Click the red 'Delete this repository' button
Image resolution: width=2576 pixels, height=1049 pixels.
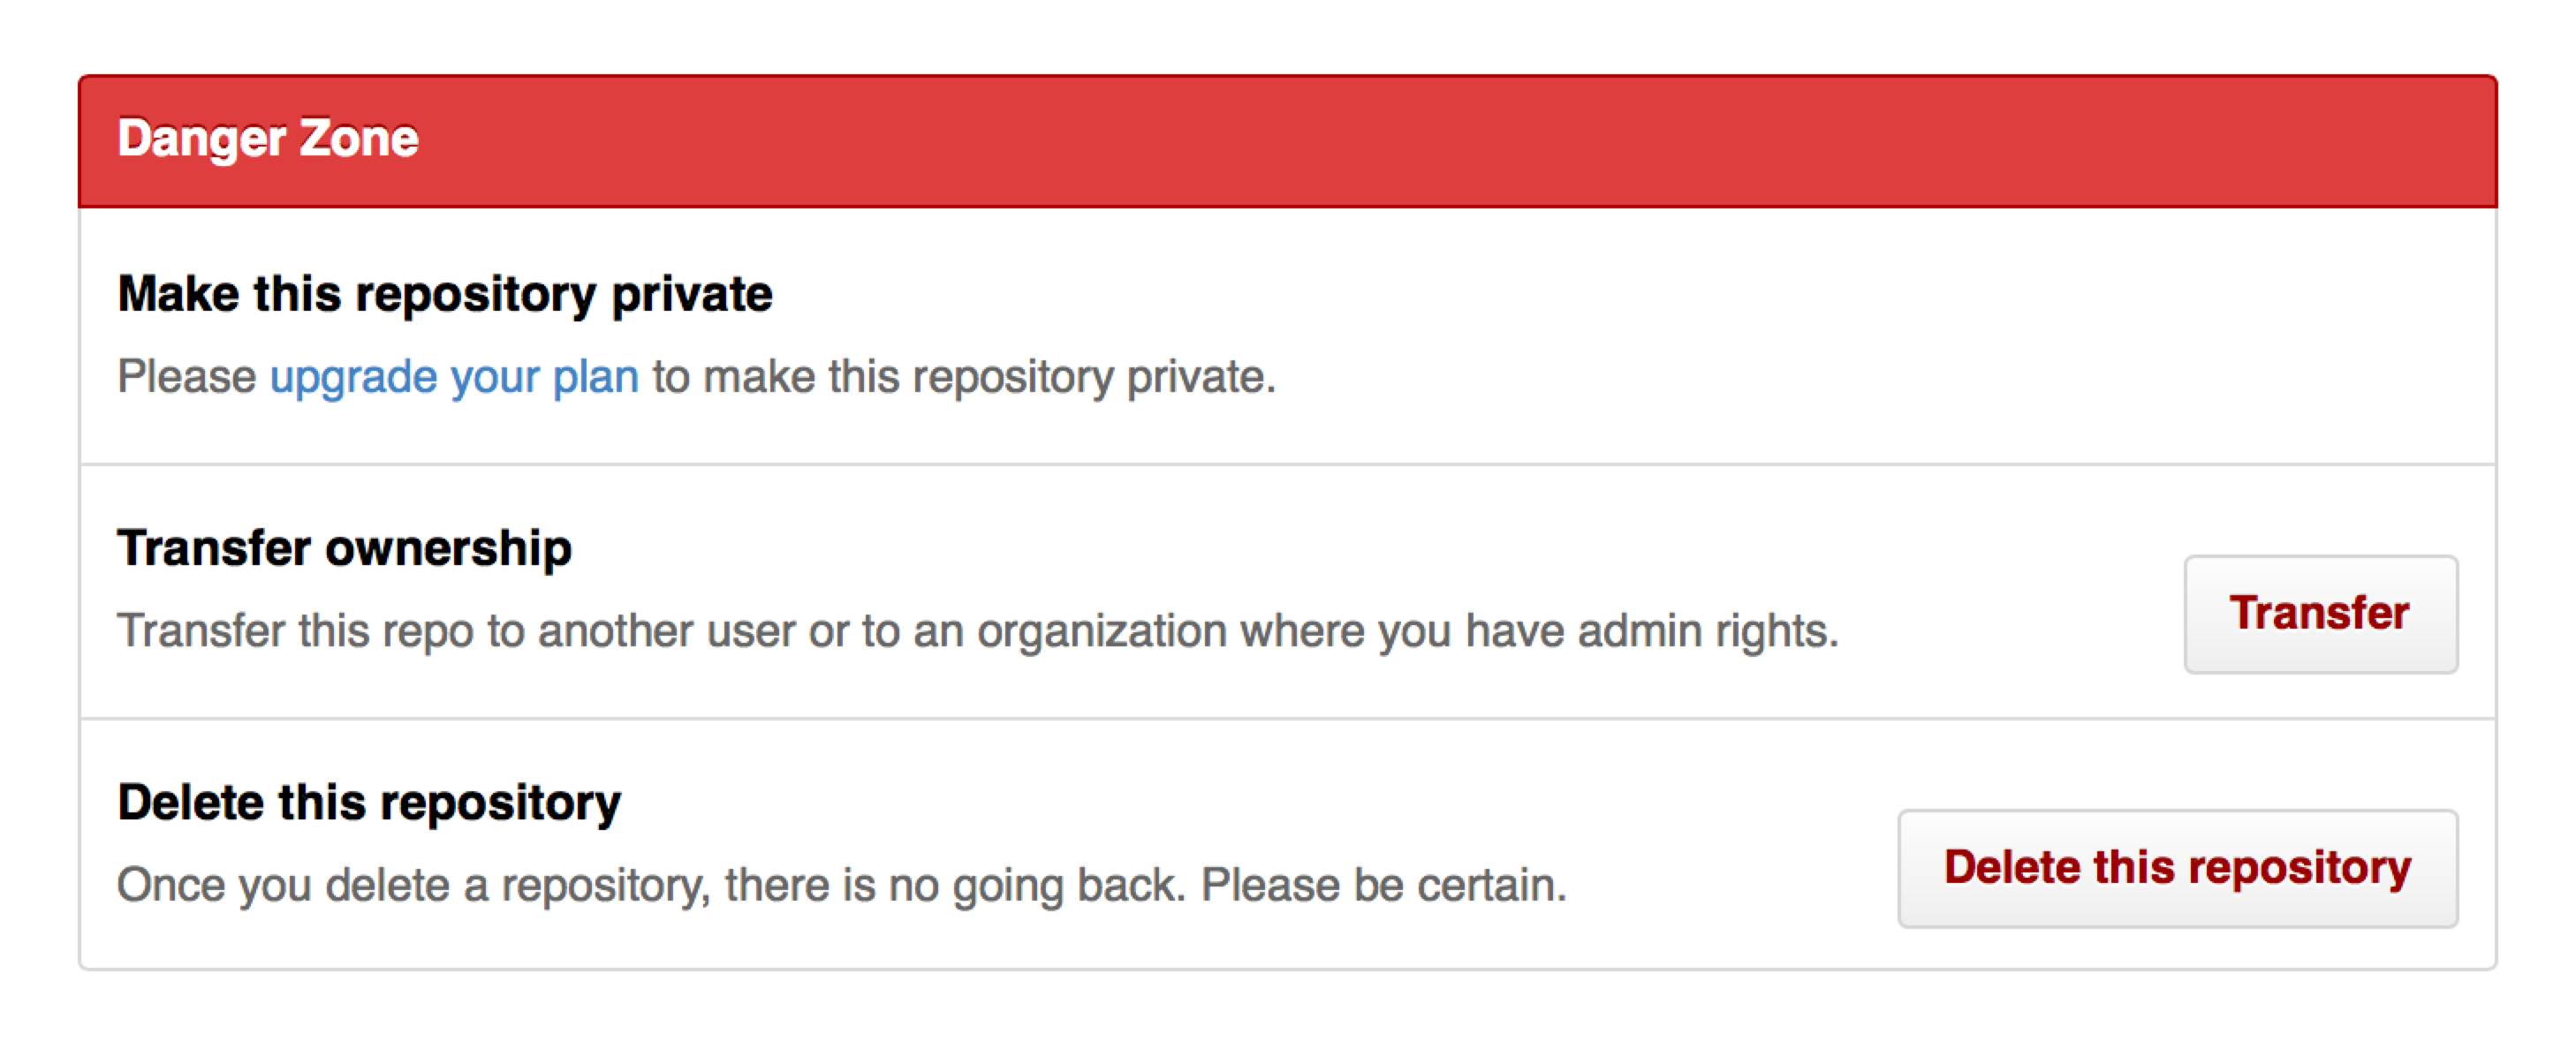click(x=2177, y=867)
